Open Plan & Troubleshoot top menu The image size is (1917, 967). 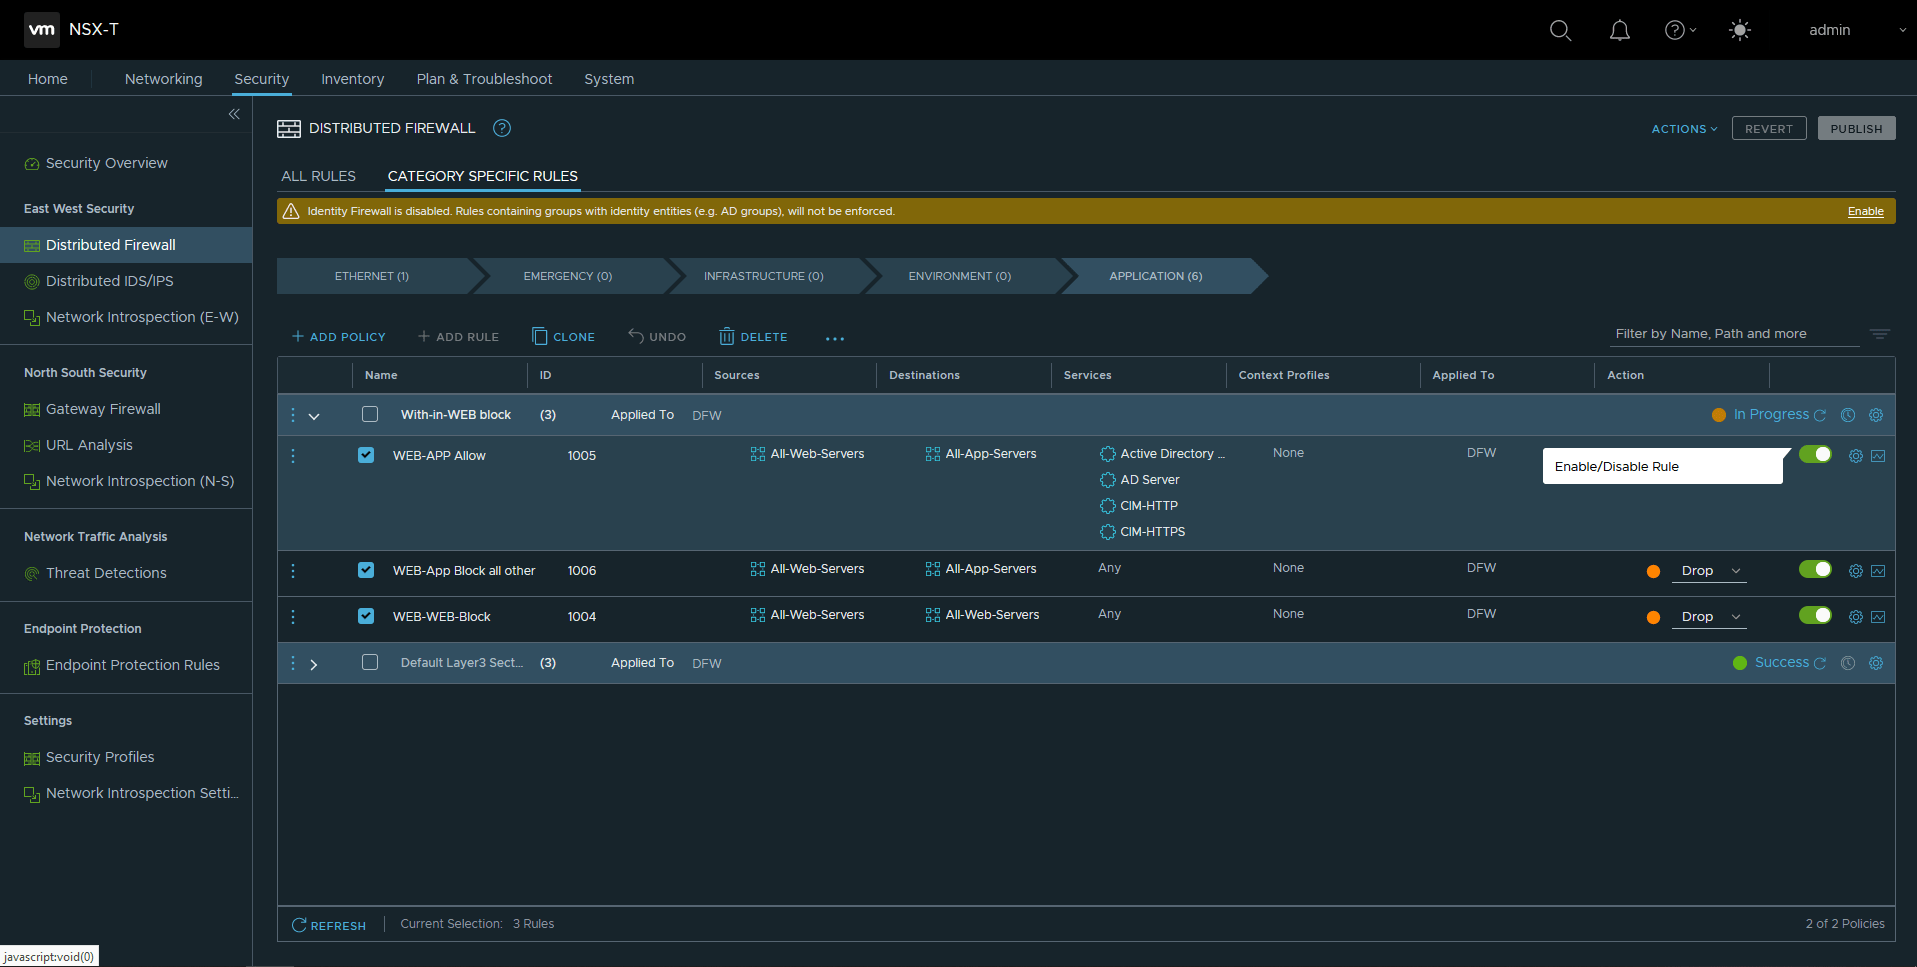pos(484,79)
